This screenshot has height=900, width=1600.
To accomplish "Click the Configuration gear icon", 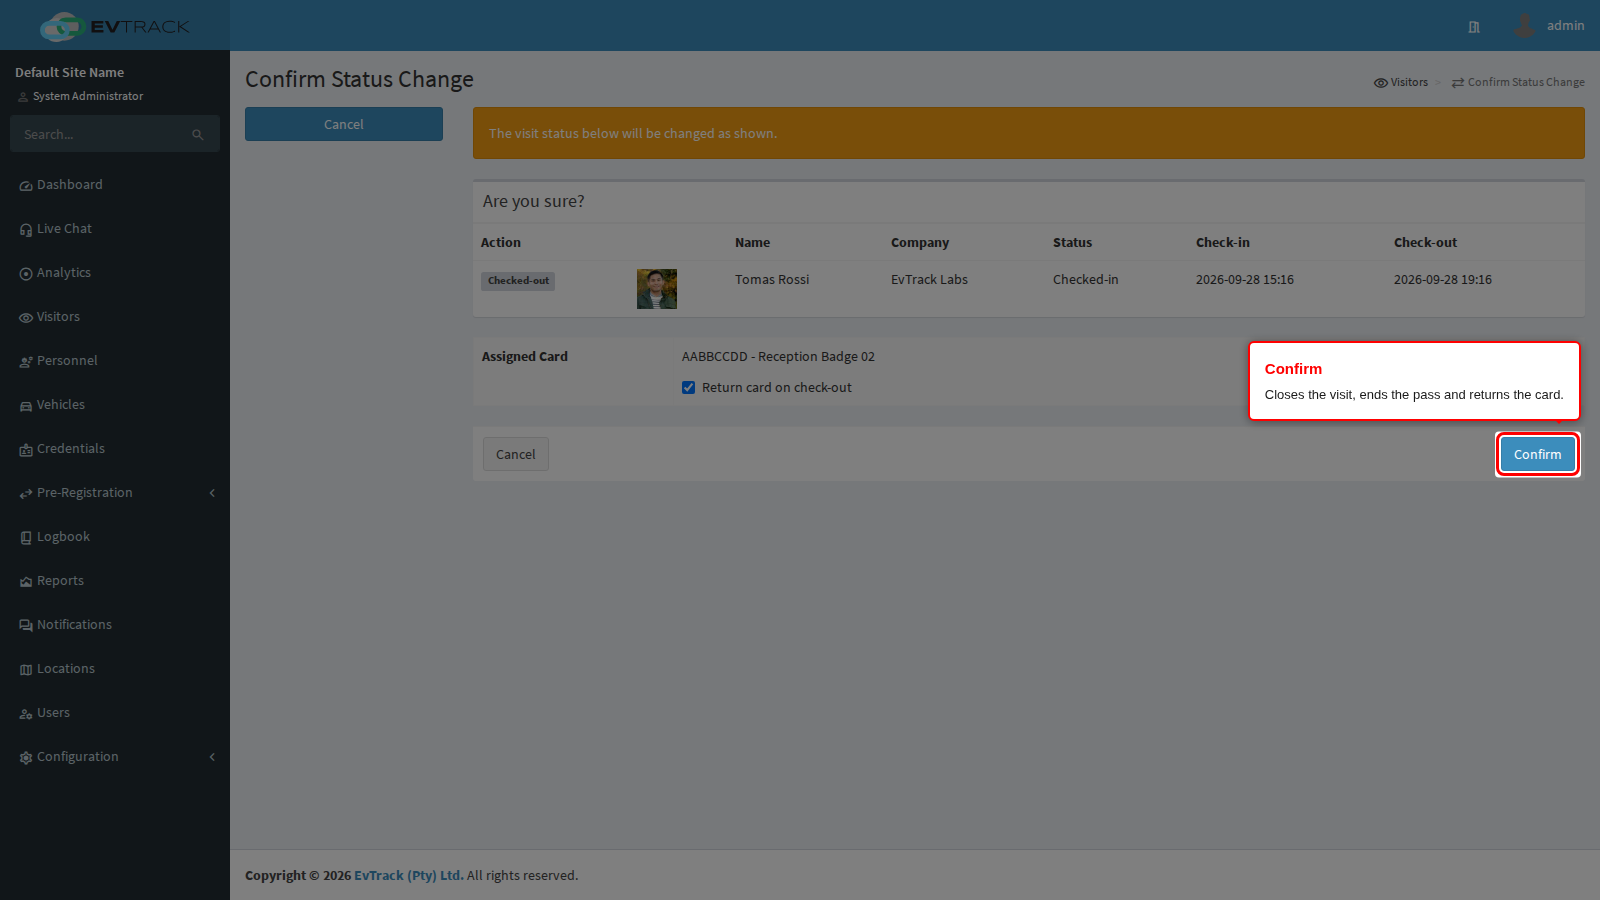I will [x=26, y=758].
